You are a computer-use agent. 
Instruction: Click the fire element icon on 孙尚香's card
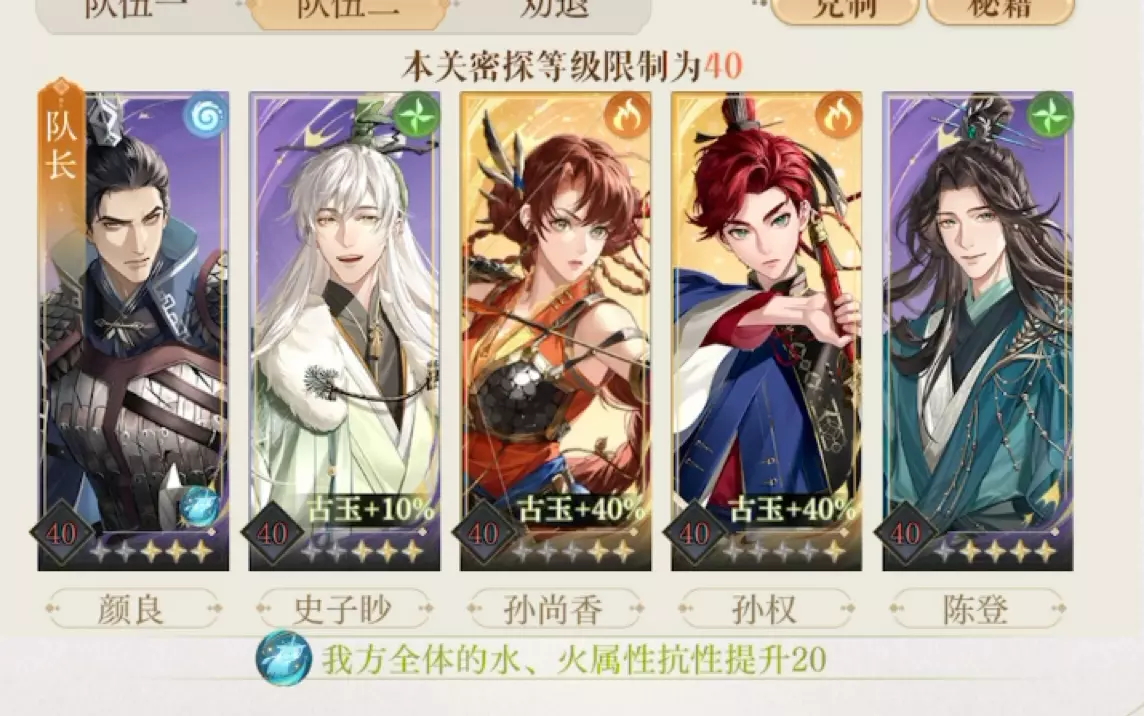pos(627,116)
